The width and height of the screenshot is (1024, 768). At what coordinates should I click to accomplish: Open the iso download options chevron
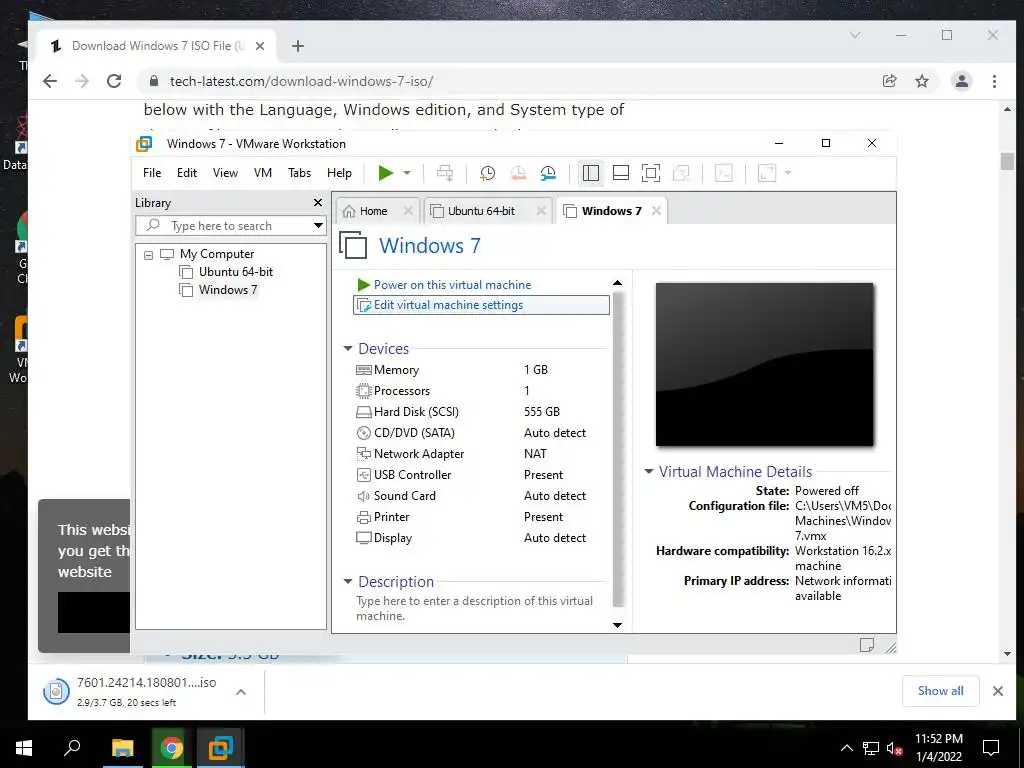click(241, 692)
